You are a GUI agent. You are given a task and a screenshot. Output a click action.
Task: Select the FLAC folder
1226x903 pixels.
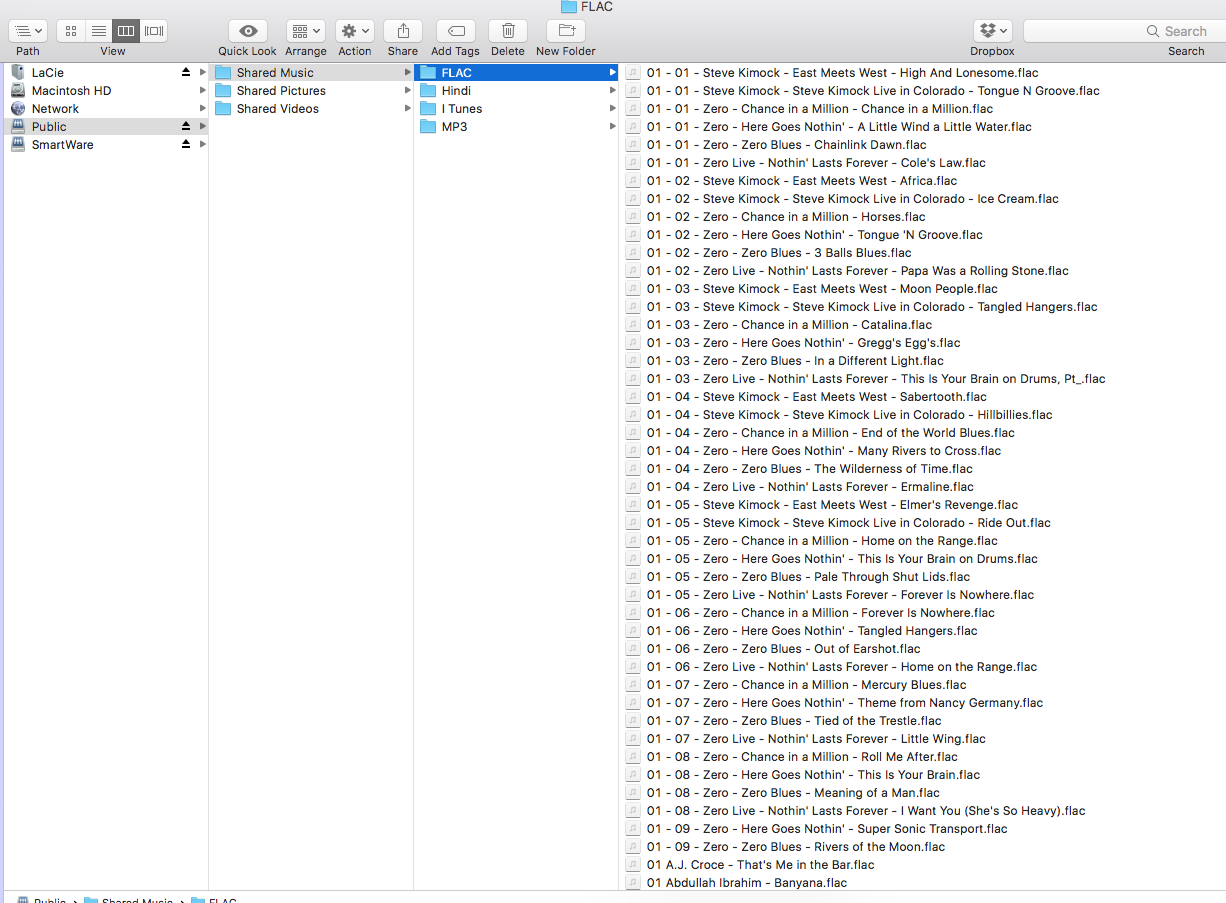pyautogui.click(x=516, y=72)
